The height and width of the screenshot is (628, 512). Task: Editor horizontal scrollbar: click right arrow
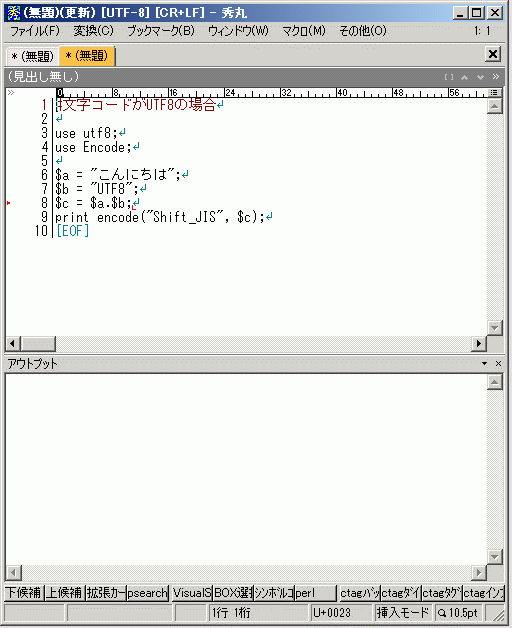pos(479,344)
